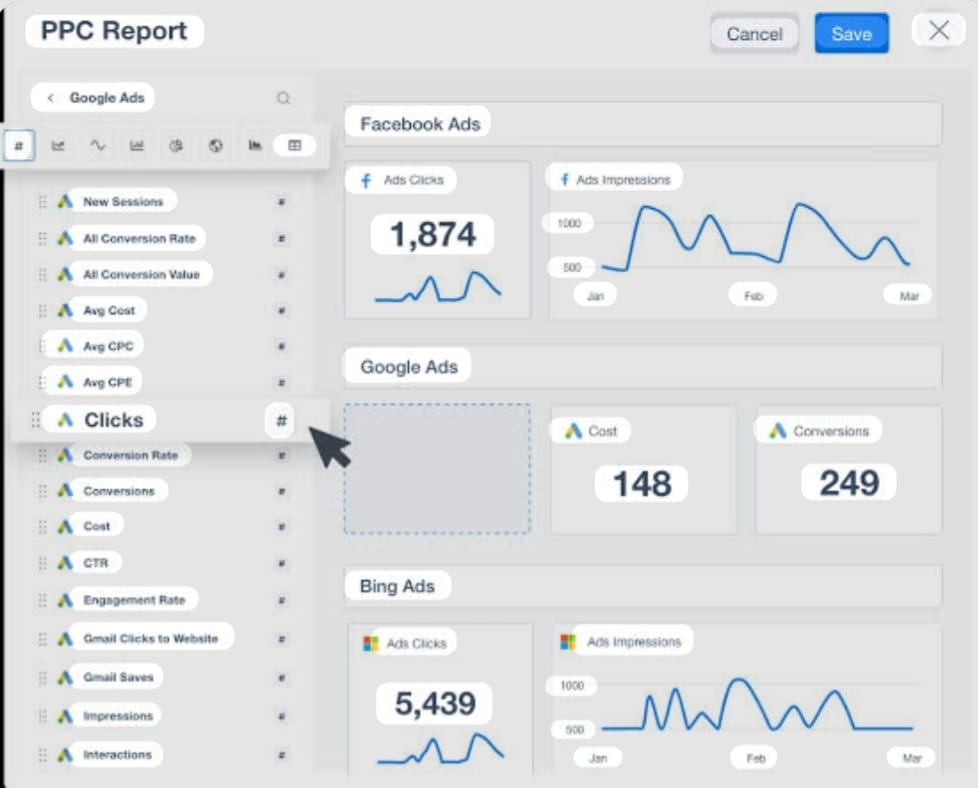Click the # icon beside Engagement Rate
The image size is (978, 788).
point(281,600)
